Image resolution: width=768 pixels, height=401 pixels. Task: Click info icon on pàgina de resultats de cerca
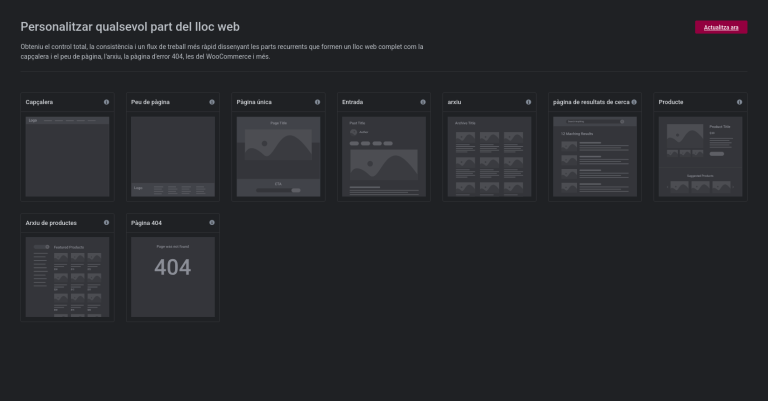(x=634, y=102)
